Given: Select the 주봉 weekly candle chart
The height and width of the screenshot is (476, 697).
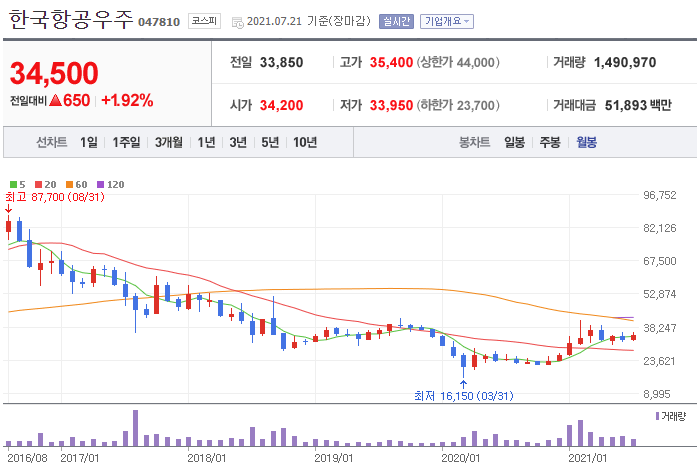Looking at the screenshot, I should pos(550,142).
